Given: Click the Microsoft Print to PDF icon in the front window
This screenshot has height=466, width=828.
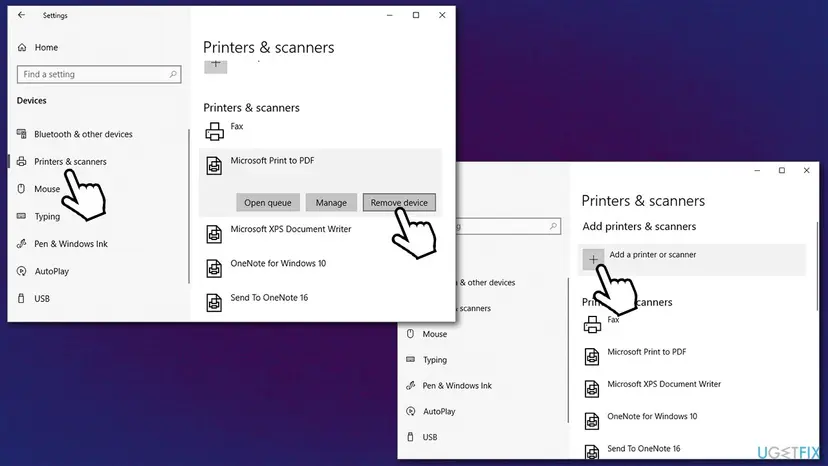Looking at the screenshot, I should point(214,166).
